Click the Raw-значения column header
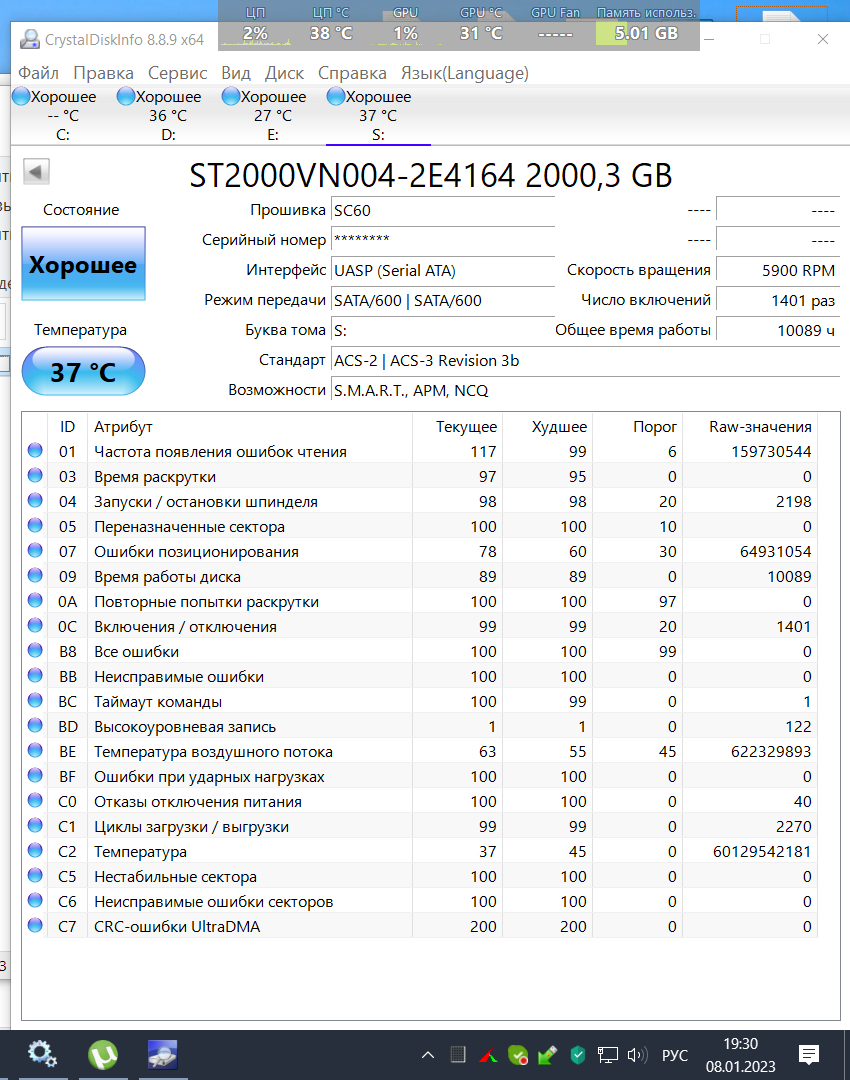Screen dimensions: 850x1080 751,426
